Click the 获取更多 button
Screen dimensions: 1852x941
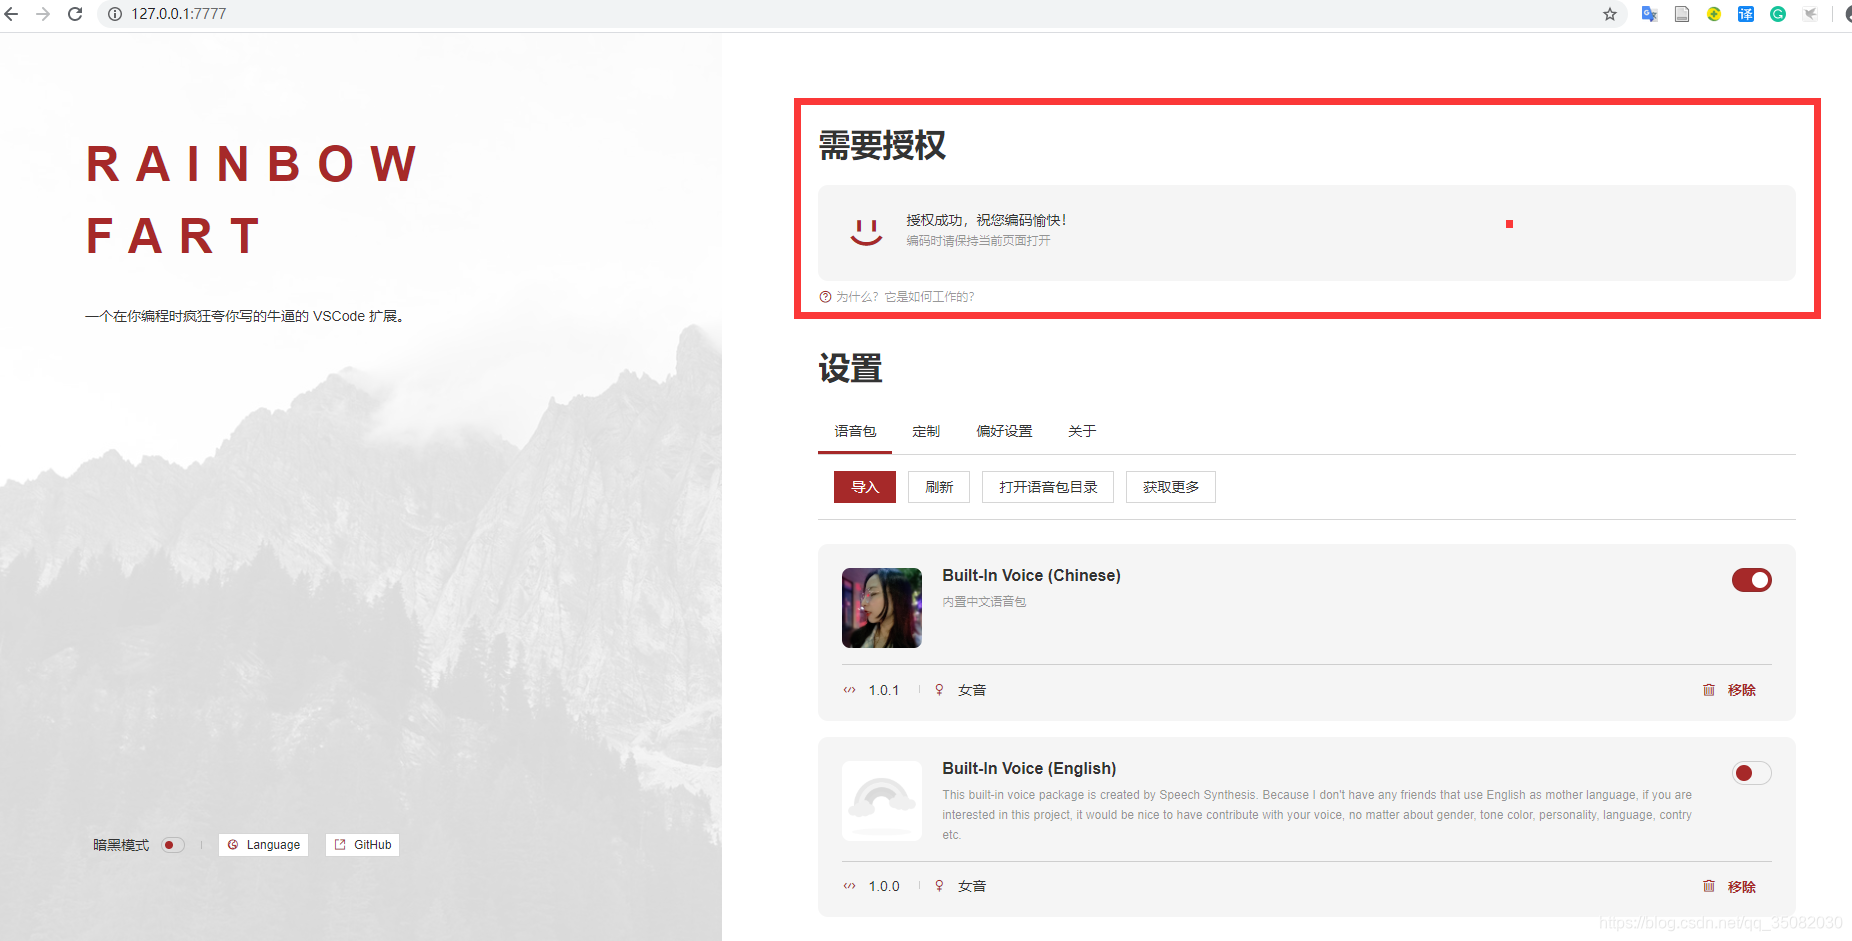(1171, 487)
